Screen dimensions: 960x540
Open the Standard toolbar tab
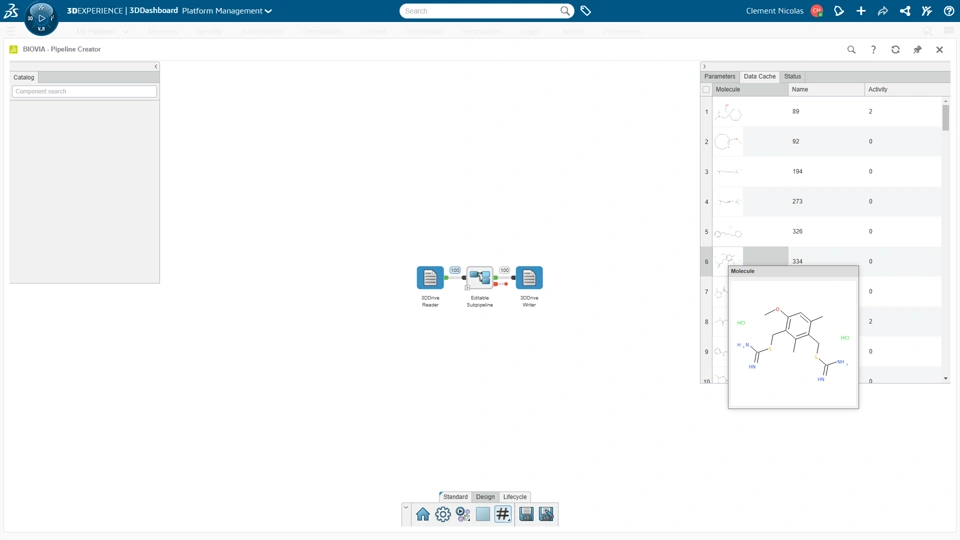(x=455, y=497)
